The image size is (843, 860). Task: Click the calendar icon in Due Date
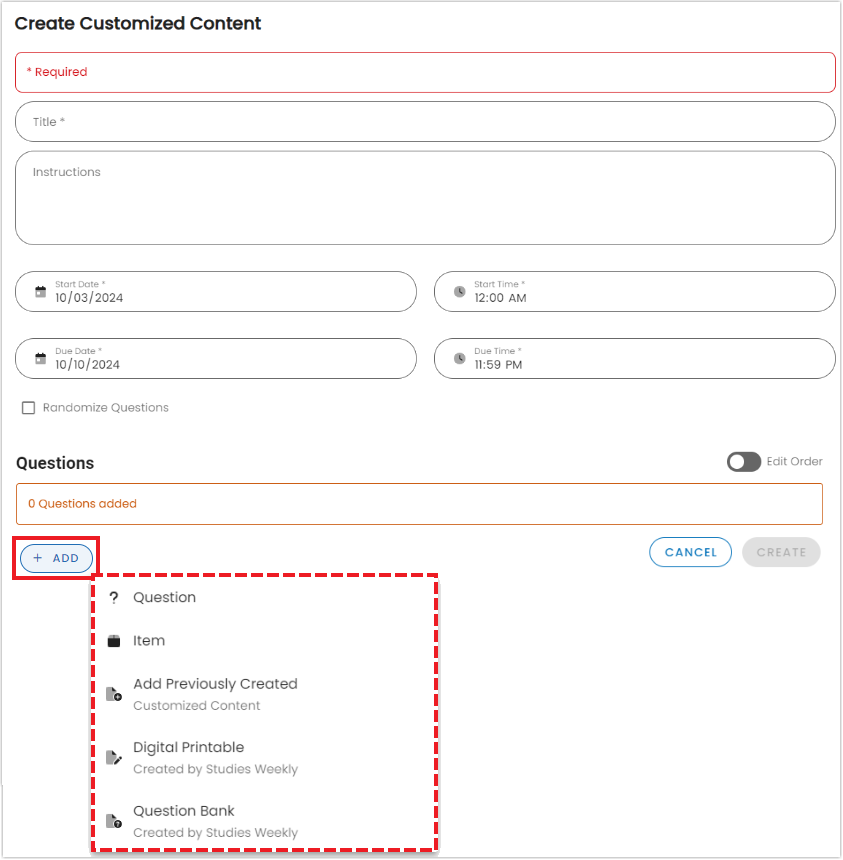pos(40,359)
